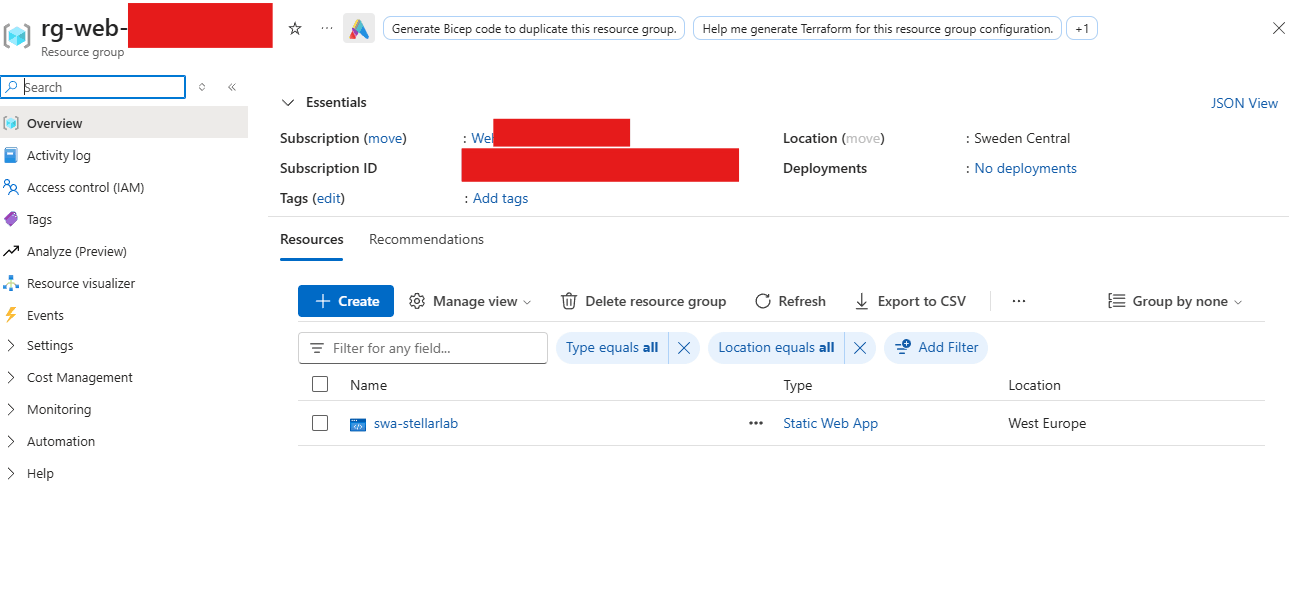Open the Azure Copilot icon

[358, 29]
